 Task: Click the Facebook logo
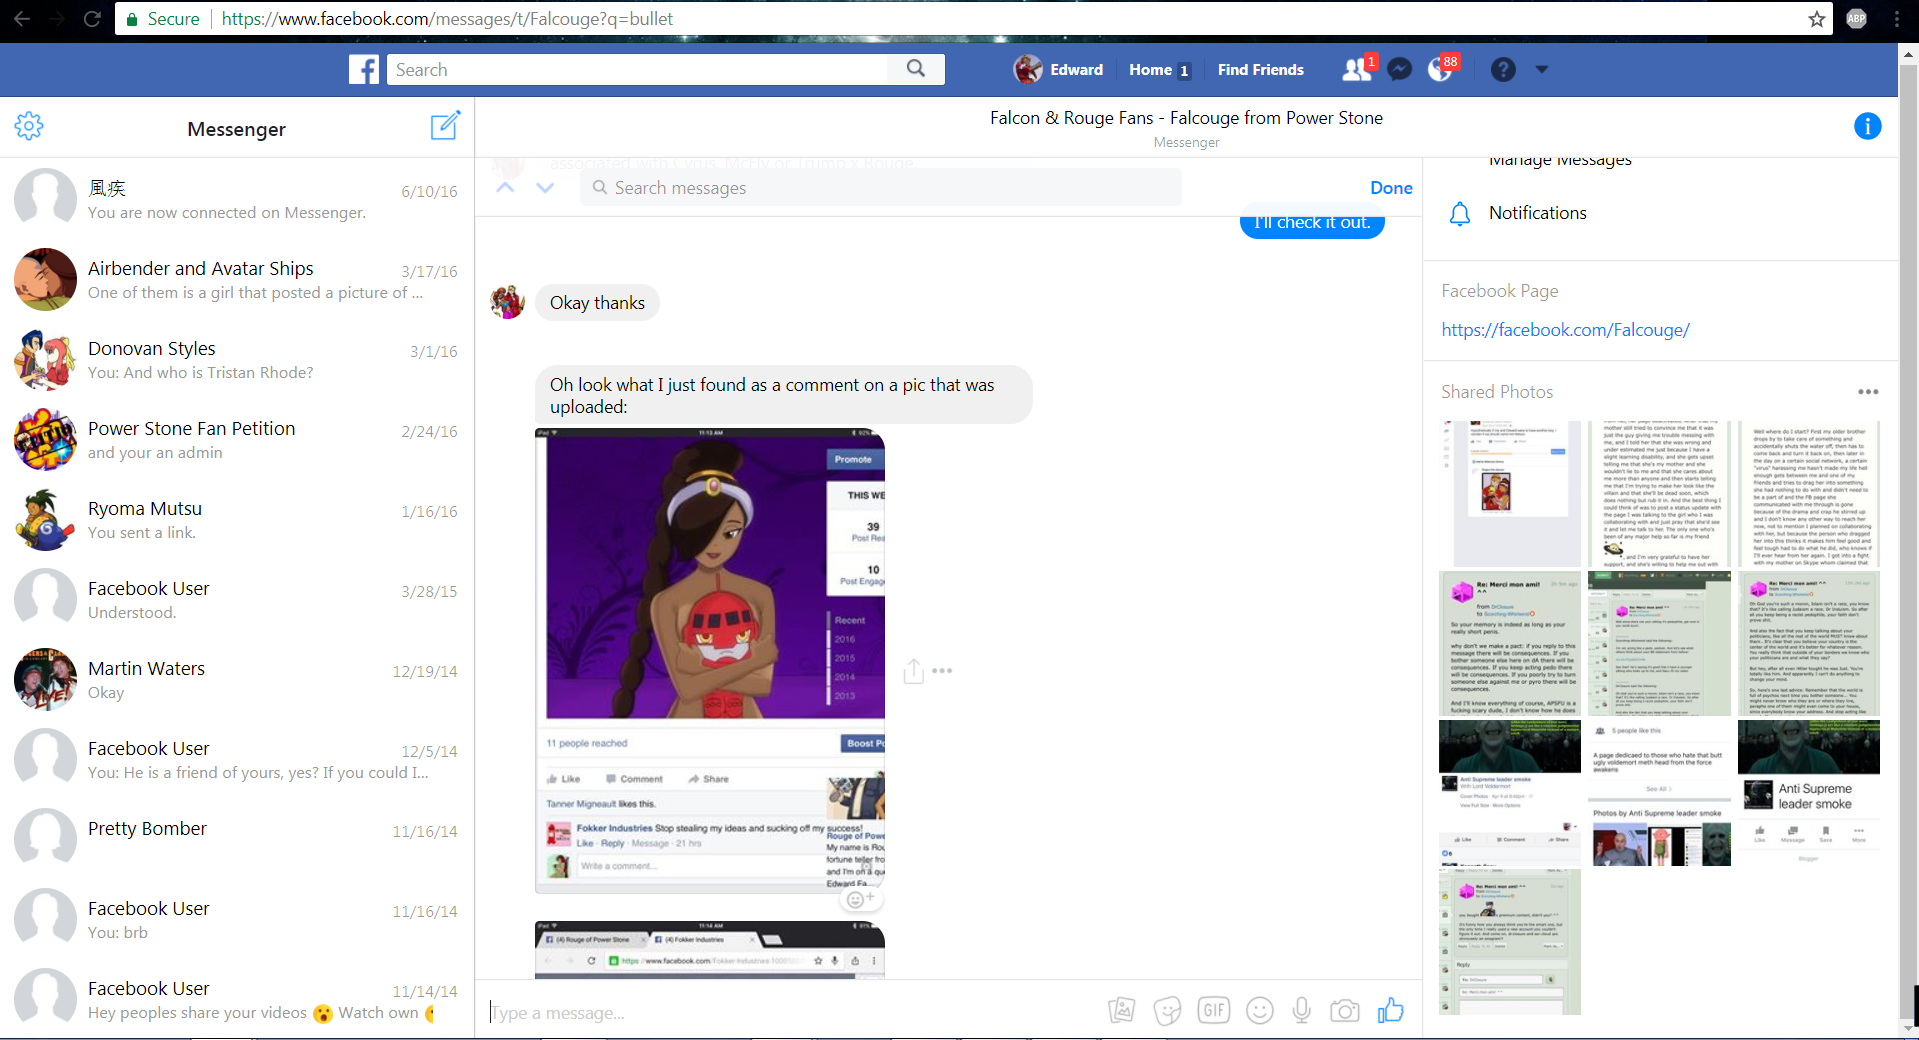click(364, 69)
